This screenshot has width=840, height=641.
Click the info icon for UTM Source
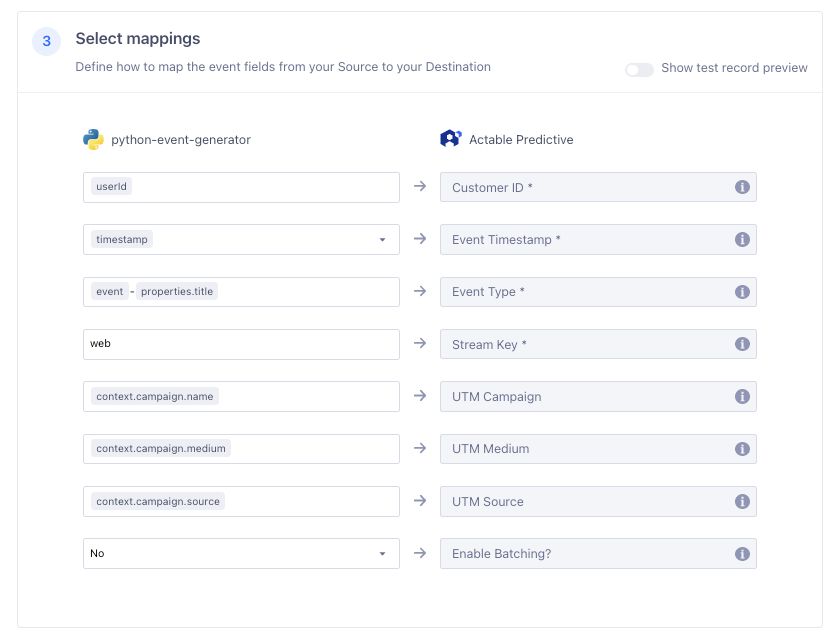[742, 501]
